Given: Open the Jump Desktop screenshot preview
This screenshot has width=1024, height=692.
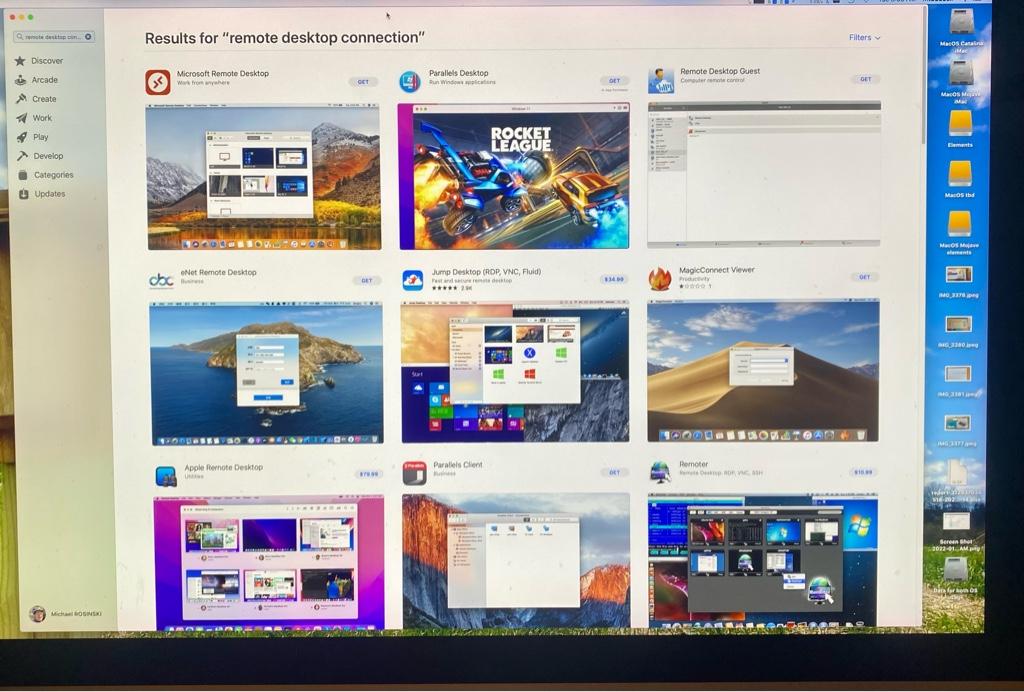Looking at the screenshot, I should 515,371.
